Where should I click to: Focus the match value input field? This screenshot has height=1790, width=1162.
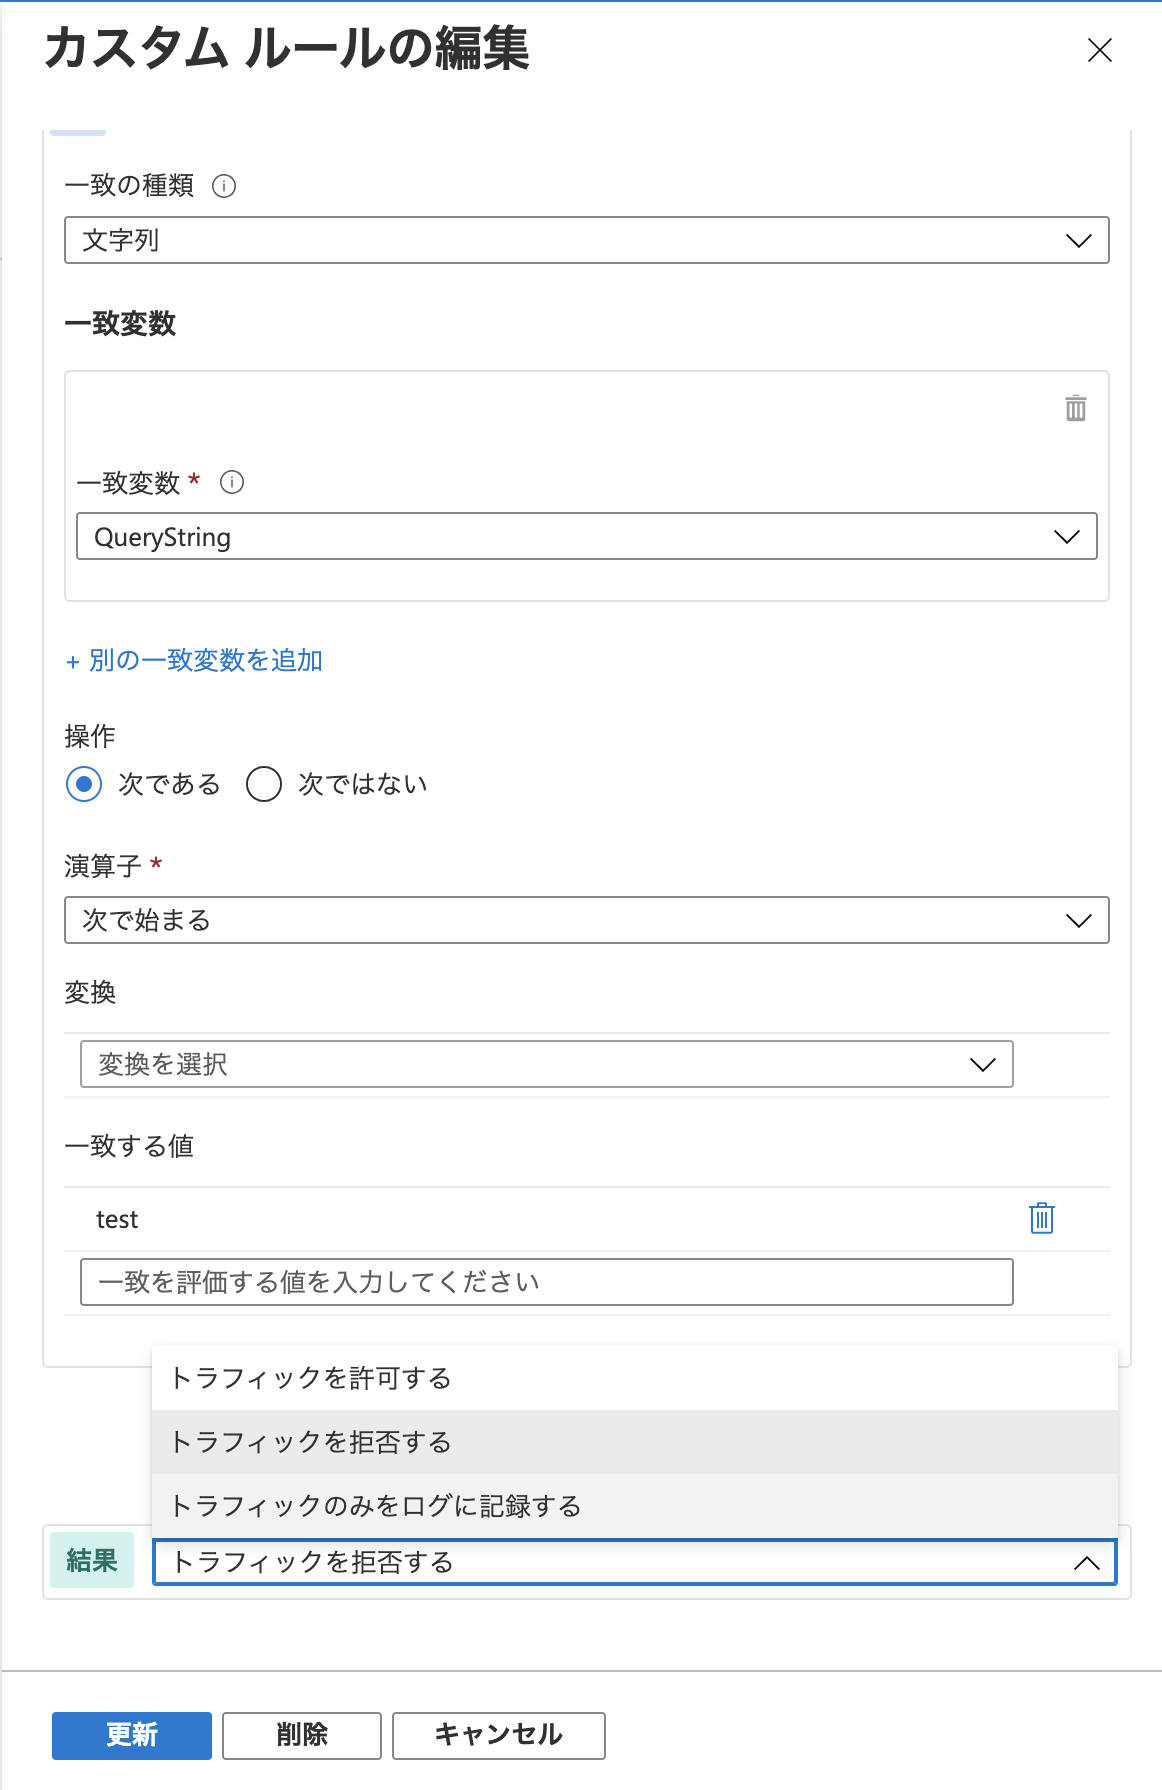click(x=547, y=1282)
